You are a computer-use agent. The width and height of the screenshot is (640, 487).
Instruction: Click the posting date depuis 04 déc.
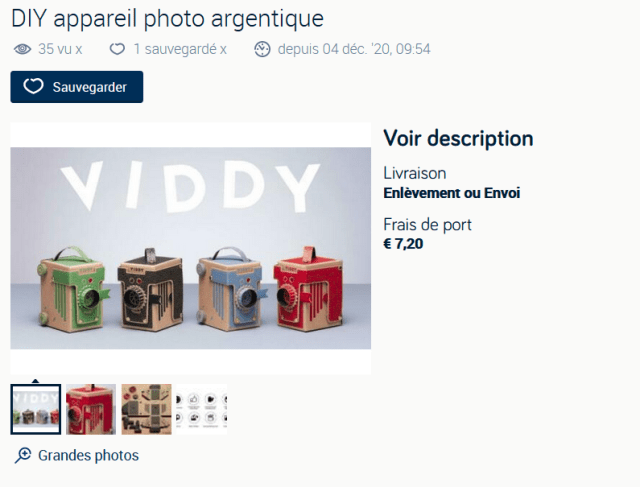pos(354,49)
